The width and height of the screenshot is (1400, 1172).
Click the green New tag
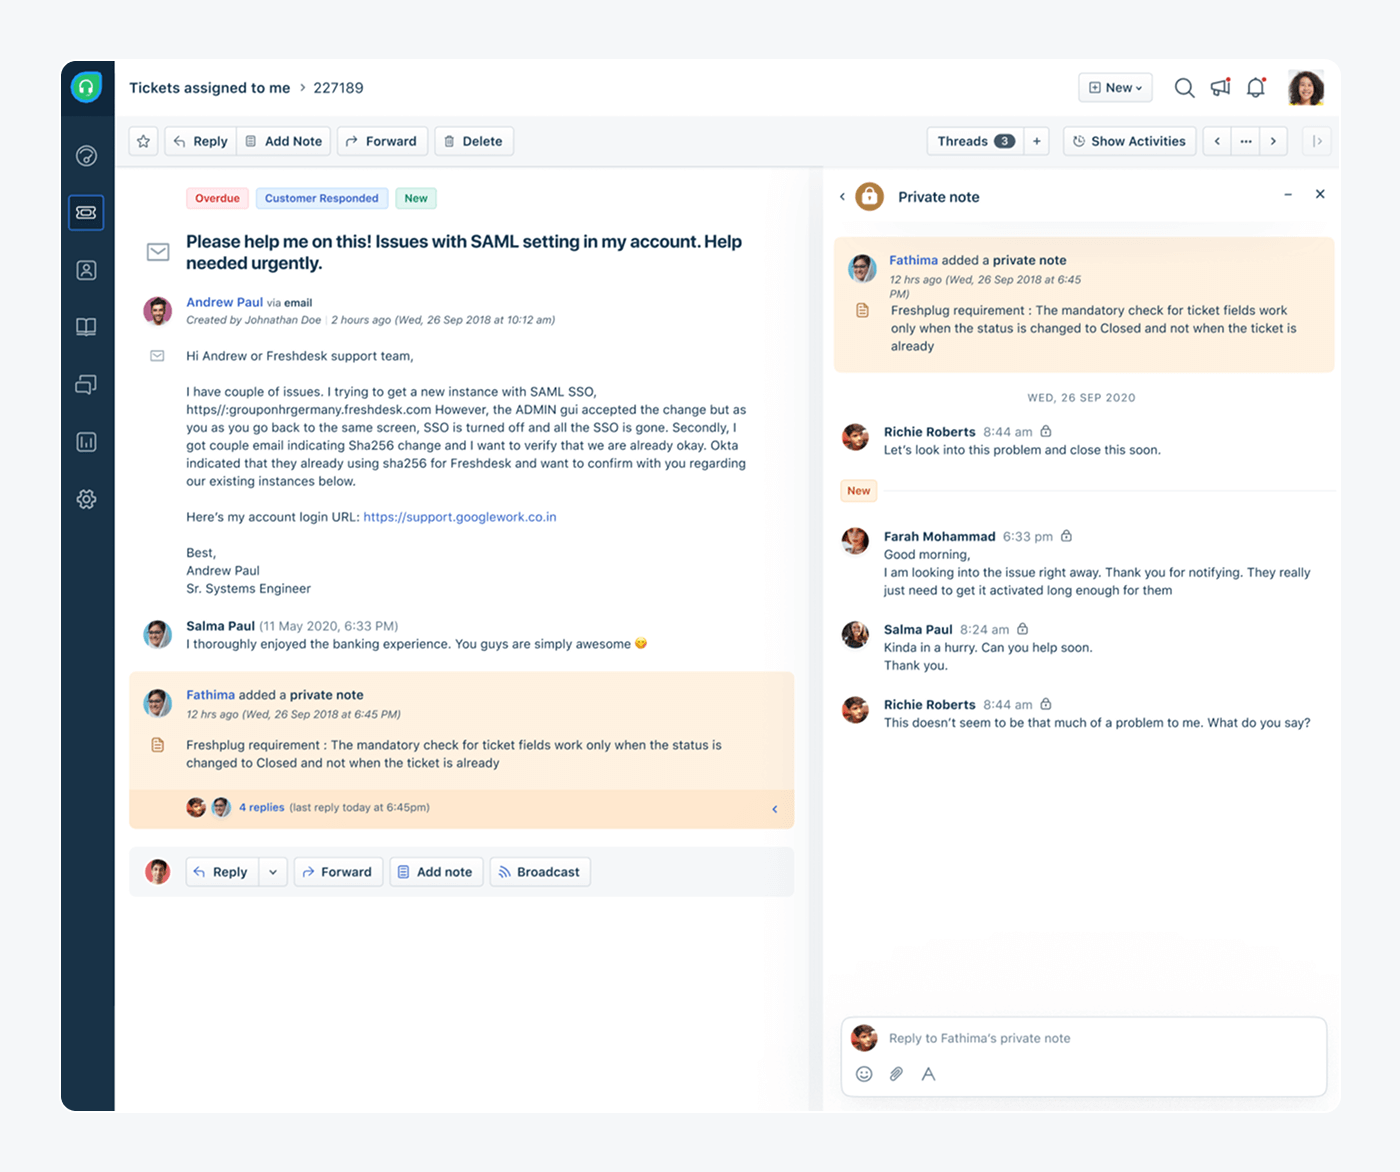416,198
